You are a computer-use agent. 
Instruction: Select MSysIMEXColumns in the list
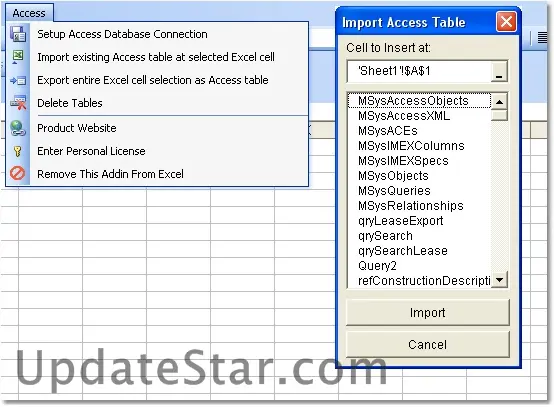click(419, 146)
